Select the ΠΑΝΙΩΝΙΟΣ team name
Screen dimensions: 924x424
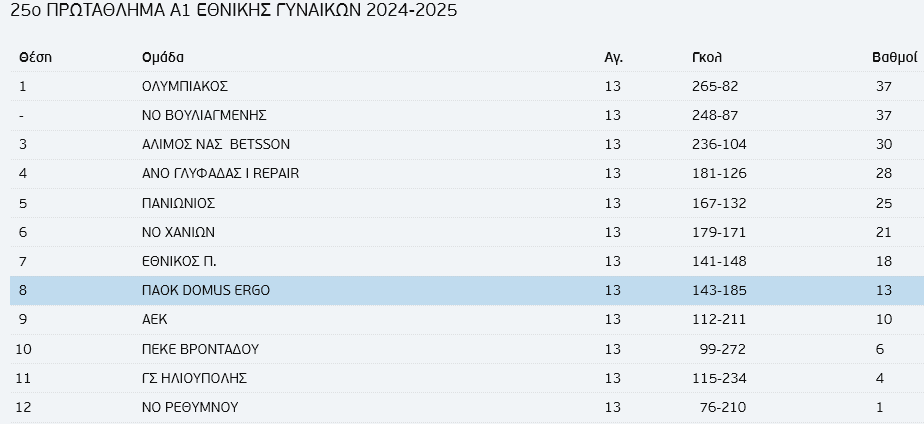click(x=179, y=203)
